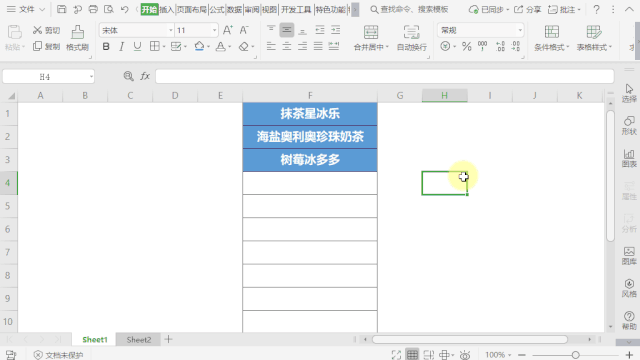Switch to the Sheet2 tab
The image size is (640, 360).
(x=139, y=340)
